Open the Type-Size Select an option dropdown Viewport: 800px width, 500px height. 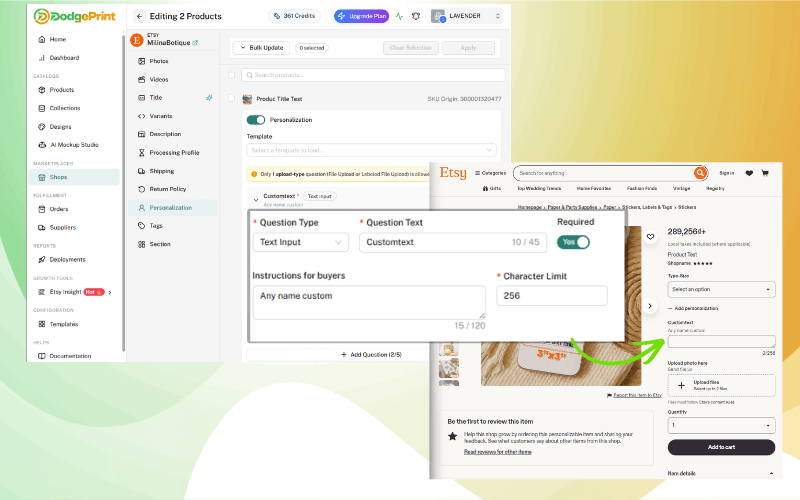(x=721, y=289)
